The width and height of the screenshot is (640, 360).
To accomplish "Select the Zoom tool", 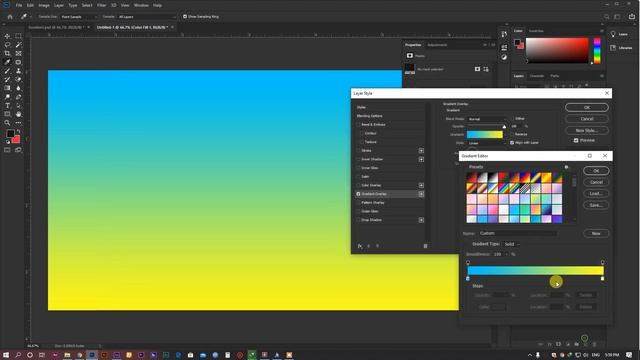I will 7,123.
